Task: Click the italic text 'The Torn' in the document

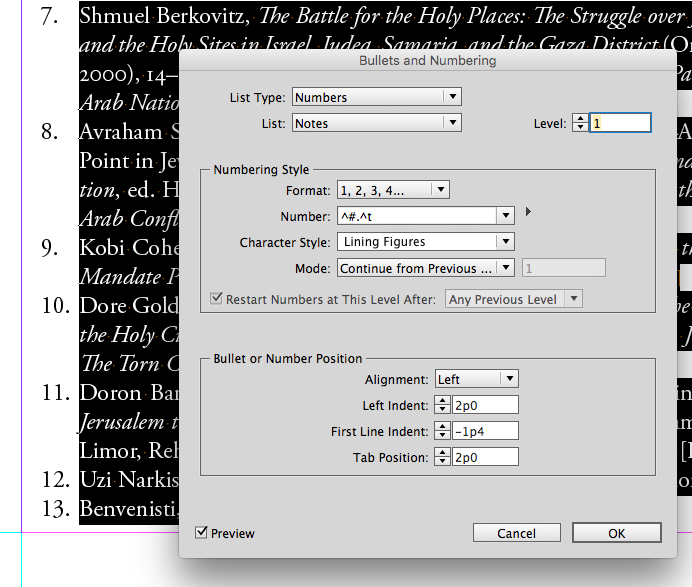Action: pos(120,363)
